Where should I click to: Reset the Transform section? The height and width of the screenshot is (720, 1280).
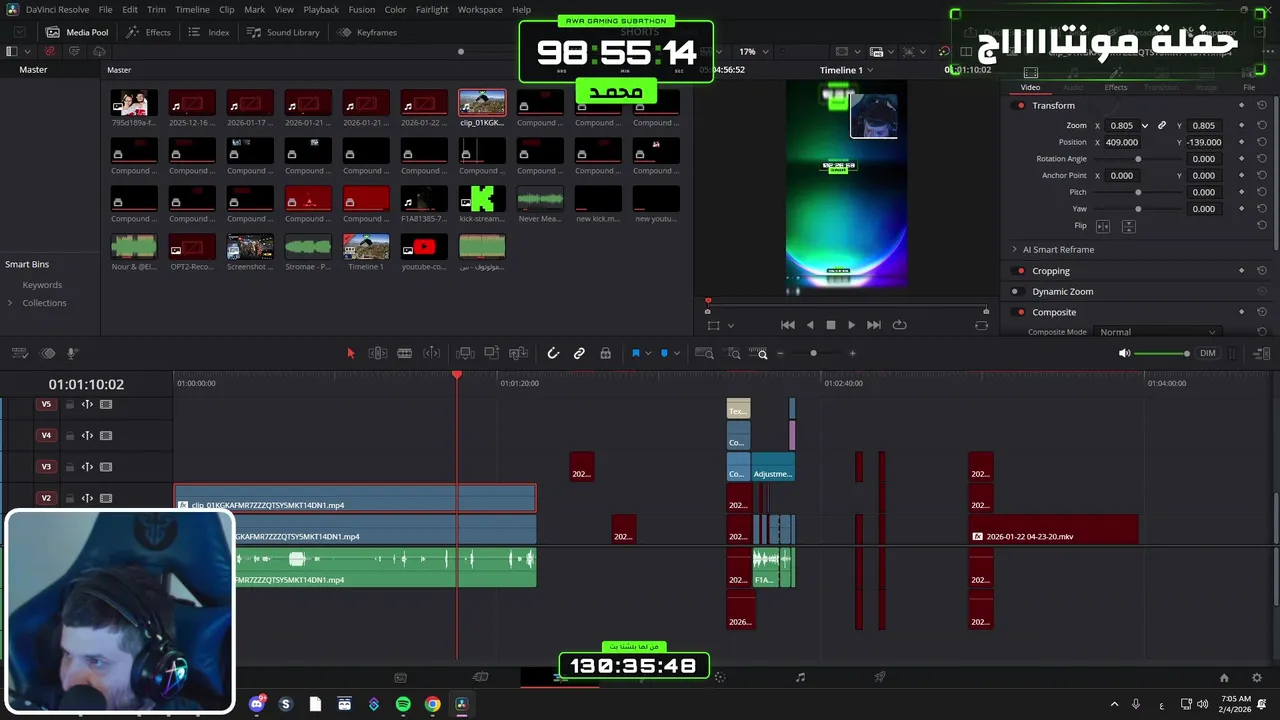tap(1262, 105)
